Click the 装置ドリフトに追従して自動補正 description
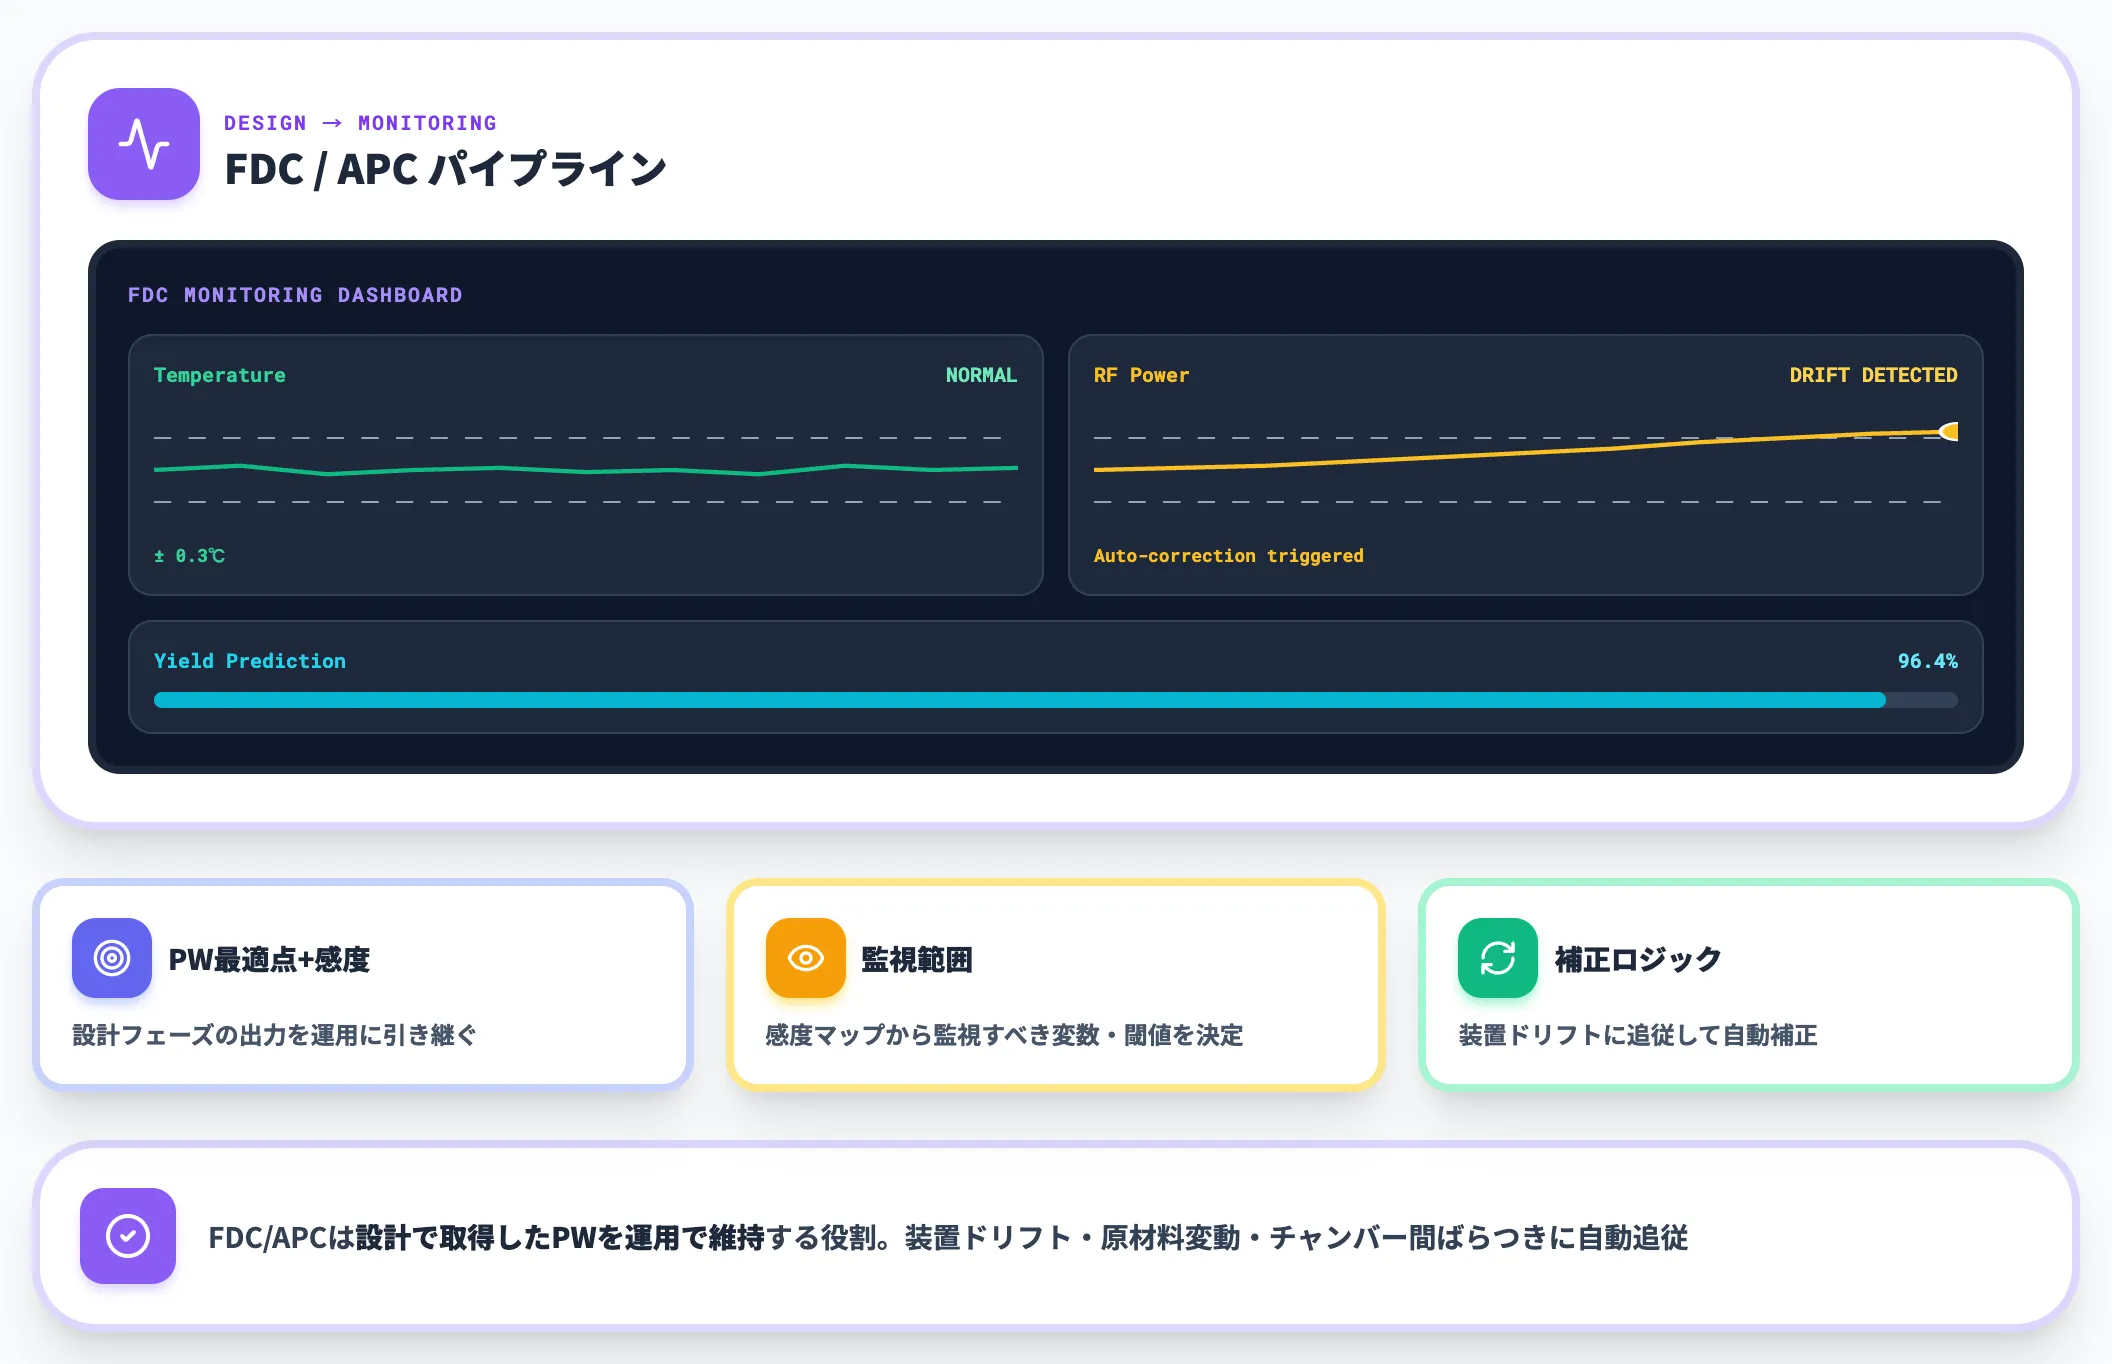Image resolution: width=2112 pixels, height=1364 pixels. coord(1638,1035)
